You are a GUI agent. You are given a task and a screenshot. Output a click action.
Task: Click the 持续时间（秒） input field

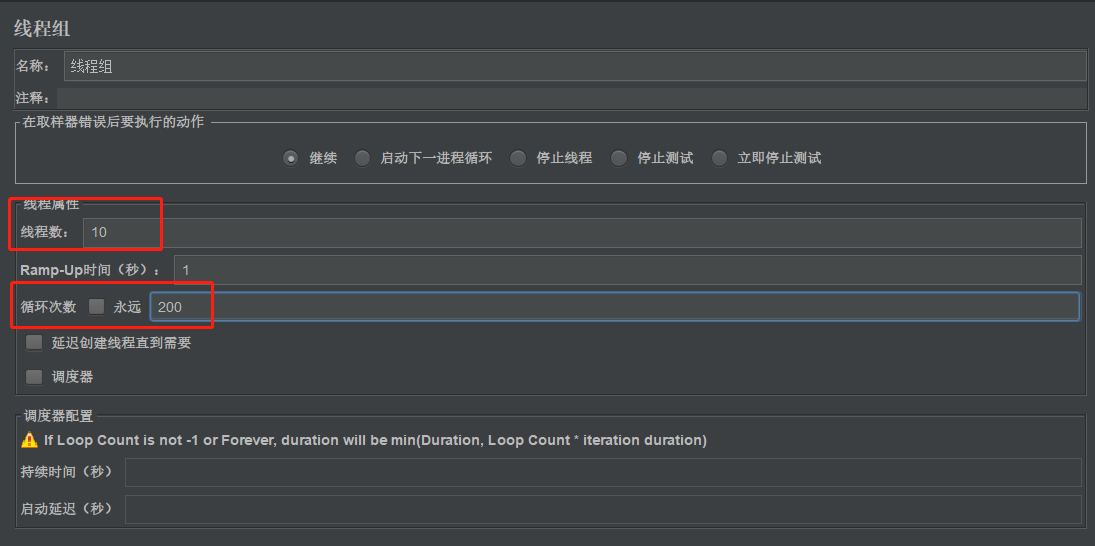click(x=603, y=473)
